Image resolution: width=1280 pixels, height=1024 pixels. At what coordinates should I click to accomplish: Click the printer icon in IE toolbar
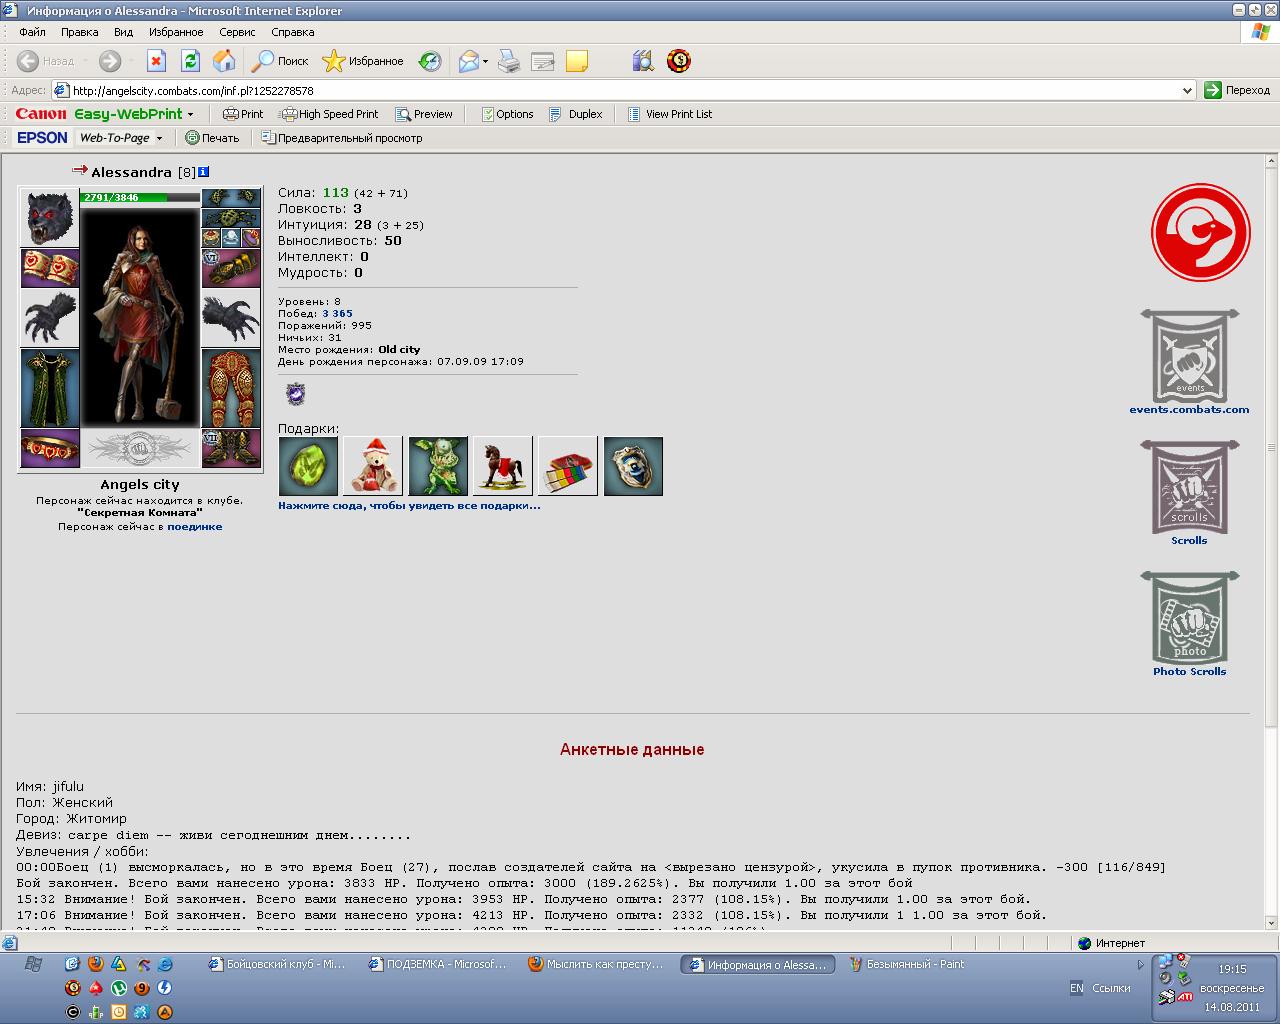tap(509, 61)
